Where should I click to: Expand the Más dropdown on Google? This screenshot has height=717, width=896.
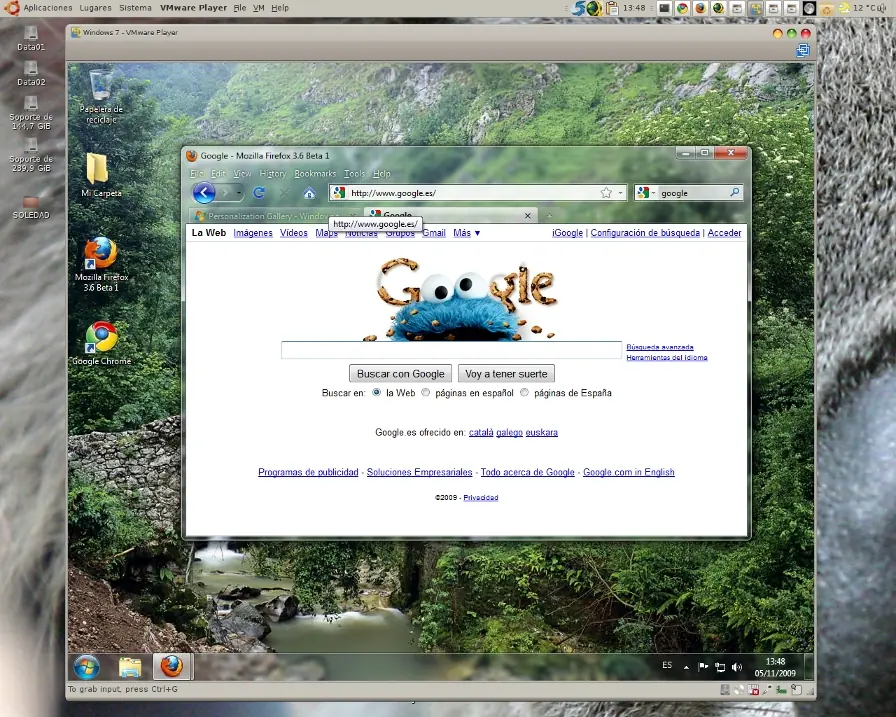pyautogui.click(x=466, y=233)
